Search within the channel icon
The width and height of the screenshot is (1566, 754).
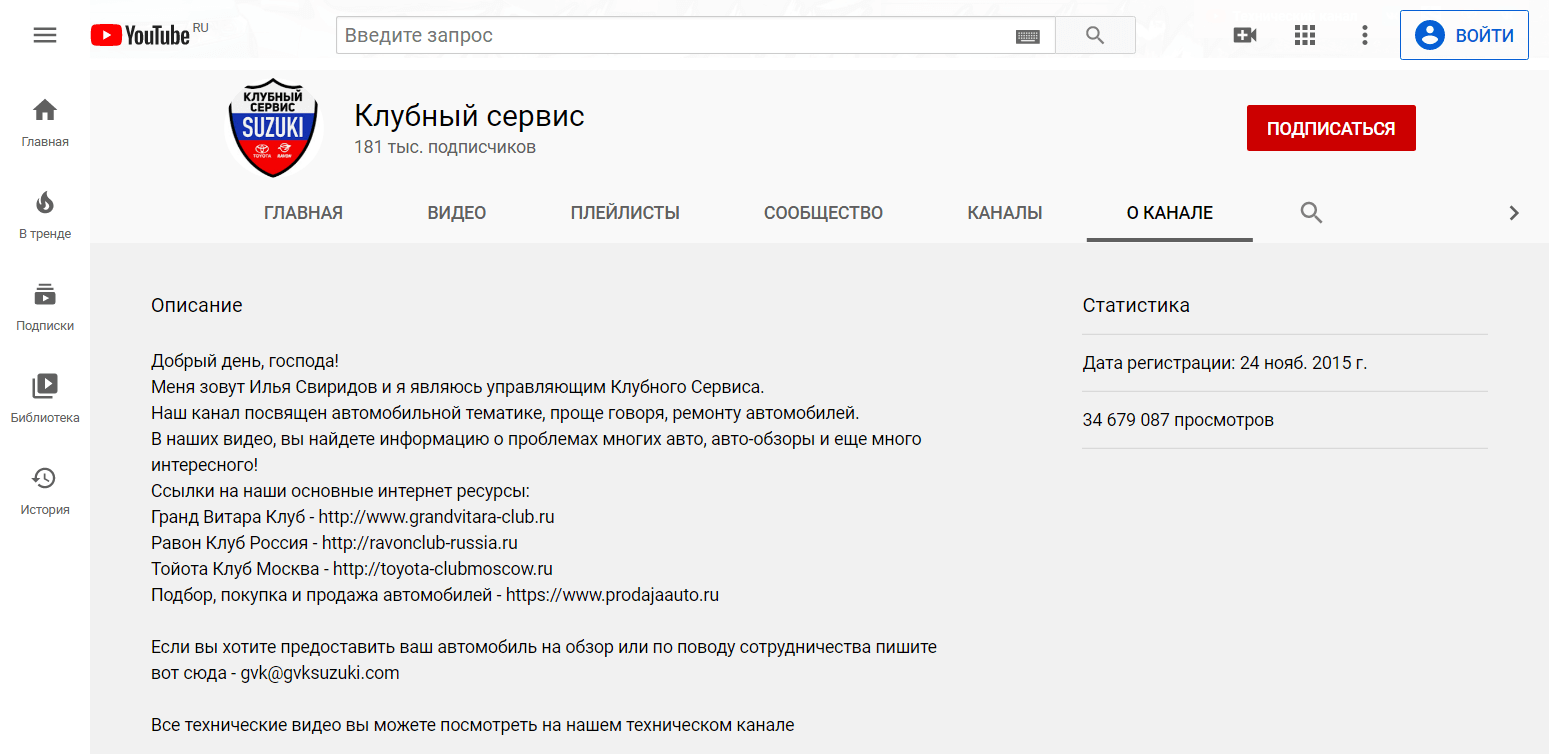(x=1311, y=212)
